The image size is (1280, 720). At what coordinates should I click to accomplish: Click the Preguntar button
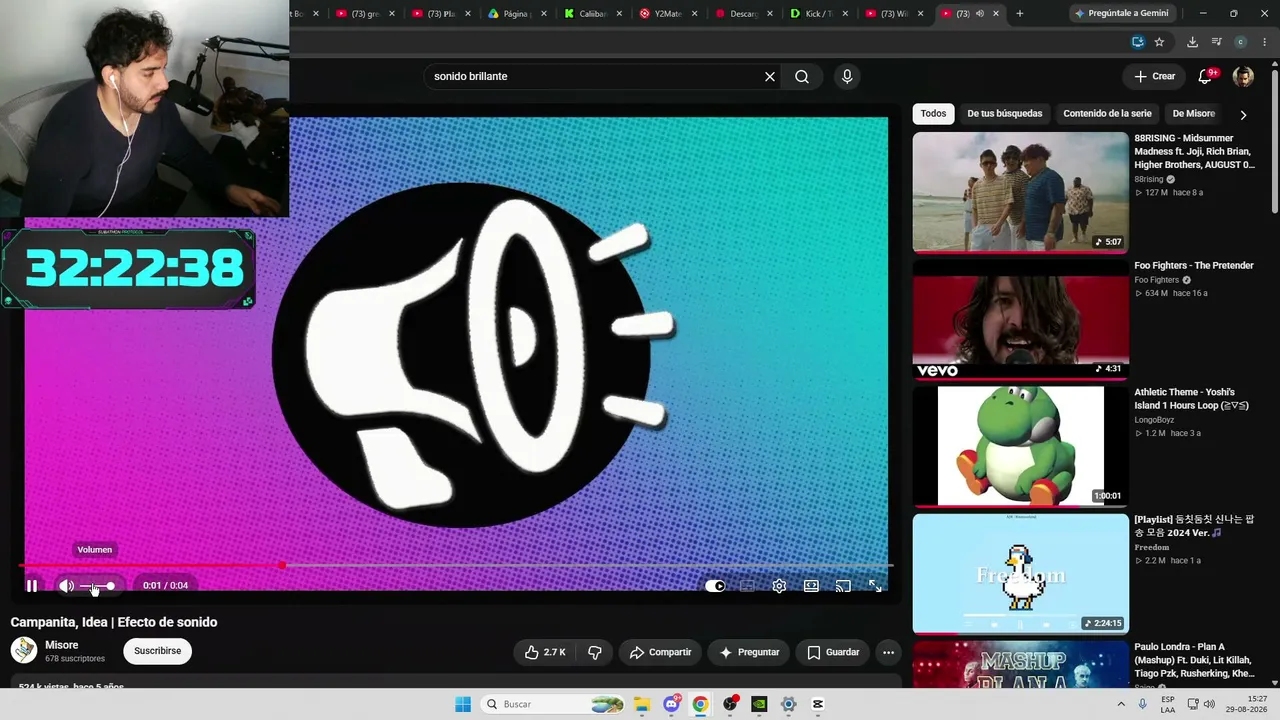[x=749, y=652]
